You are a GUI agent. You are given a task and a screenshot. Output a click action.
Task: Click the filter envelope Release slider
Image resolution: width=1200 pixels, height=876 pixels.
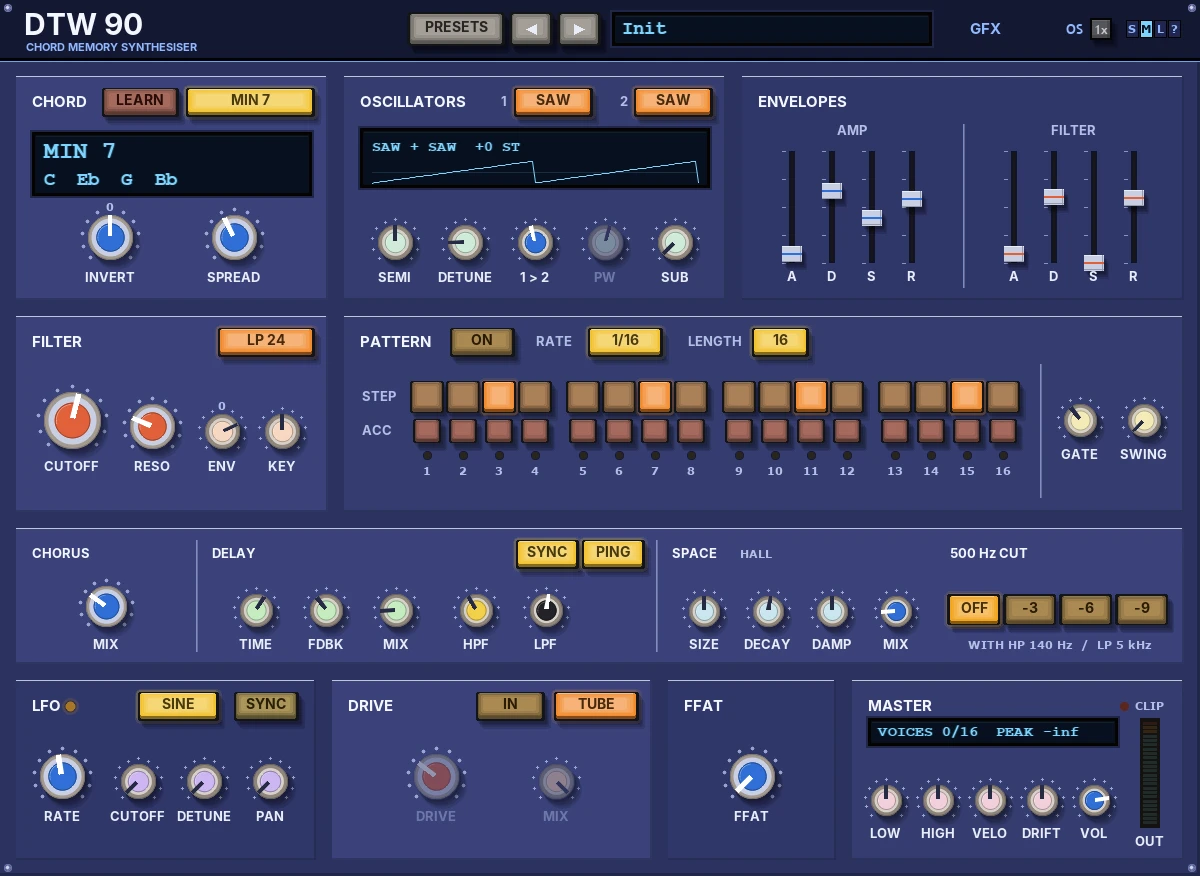[1134, 198]
